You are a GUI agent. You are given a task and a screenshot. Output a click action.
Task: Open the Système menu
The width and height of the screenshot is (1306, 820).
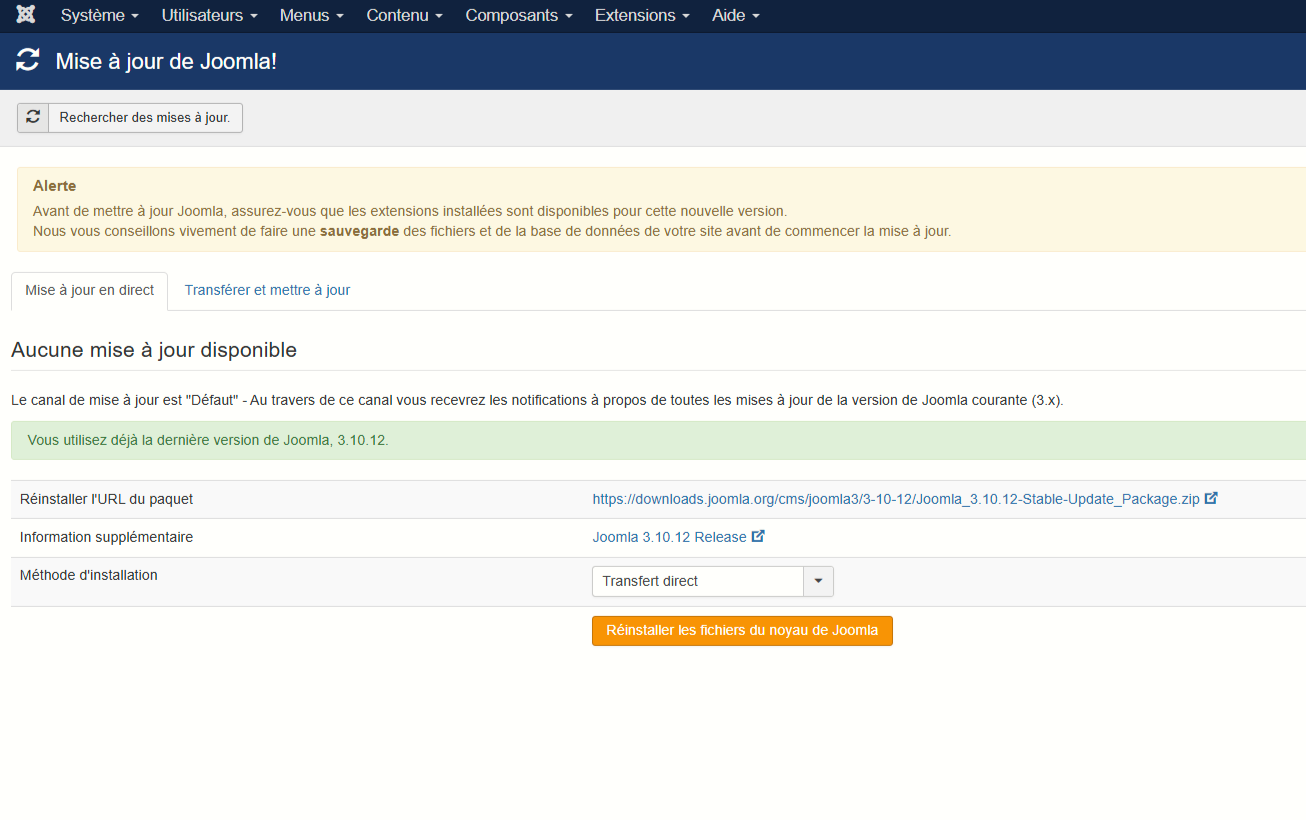(x=99, y=16)
